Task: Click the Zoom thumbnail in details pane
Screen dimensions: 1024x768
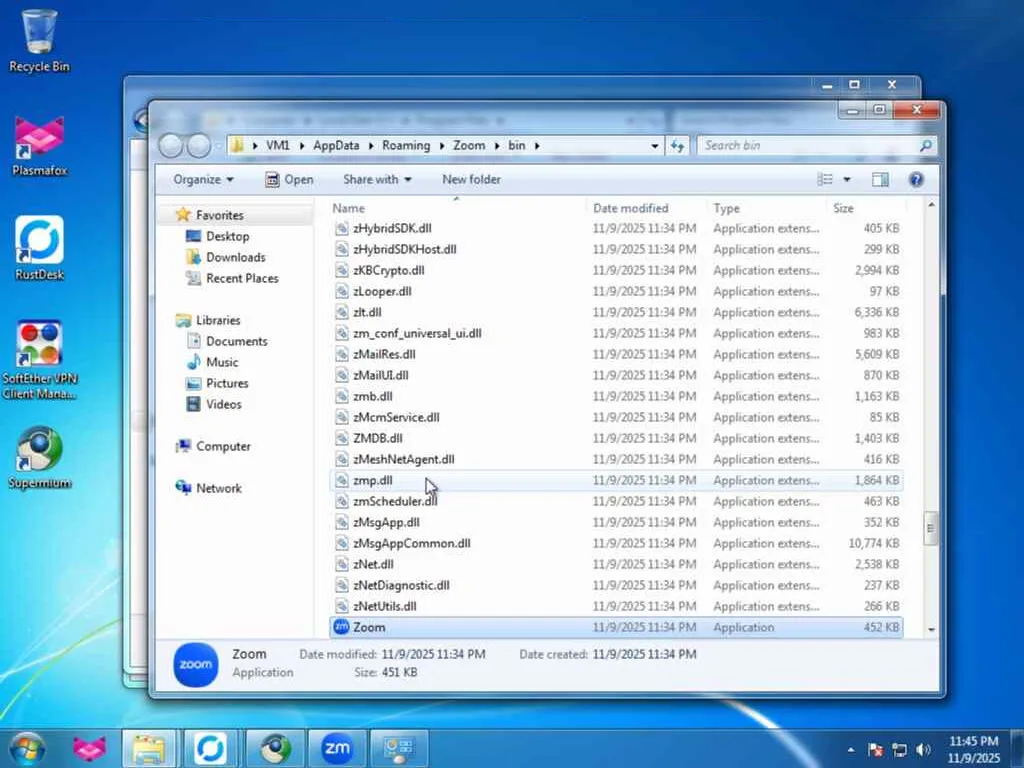Action: click(196, 664)
